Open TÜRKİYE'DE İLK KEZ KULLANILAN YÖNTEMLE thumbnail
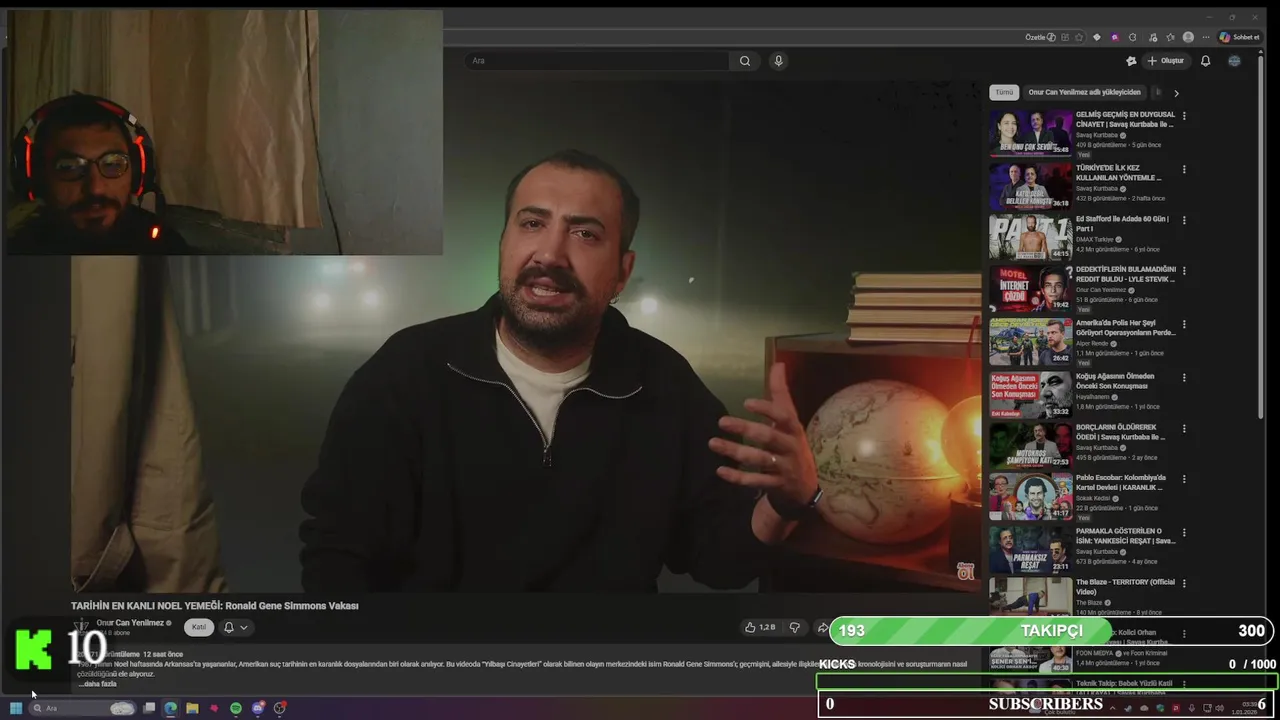Screen dimensions: 1280x720 (1031, 186)
